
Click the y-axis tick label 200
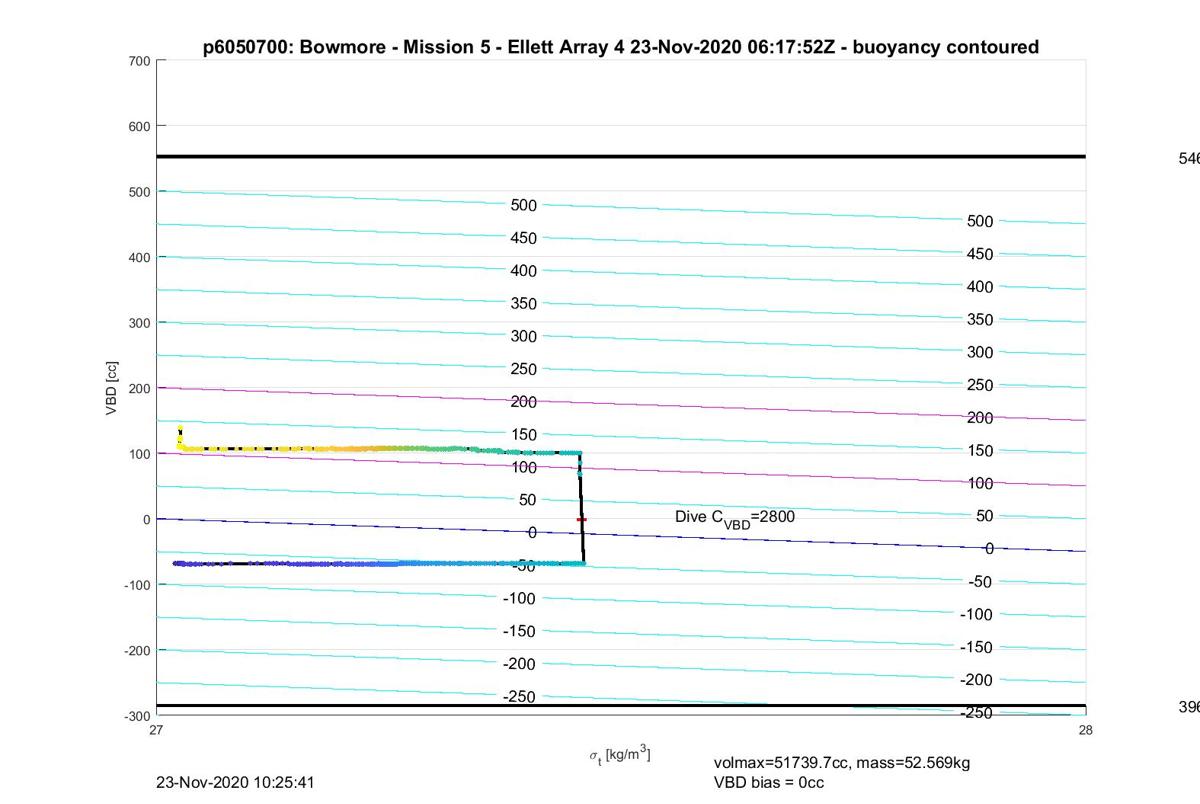coord(138,388)
